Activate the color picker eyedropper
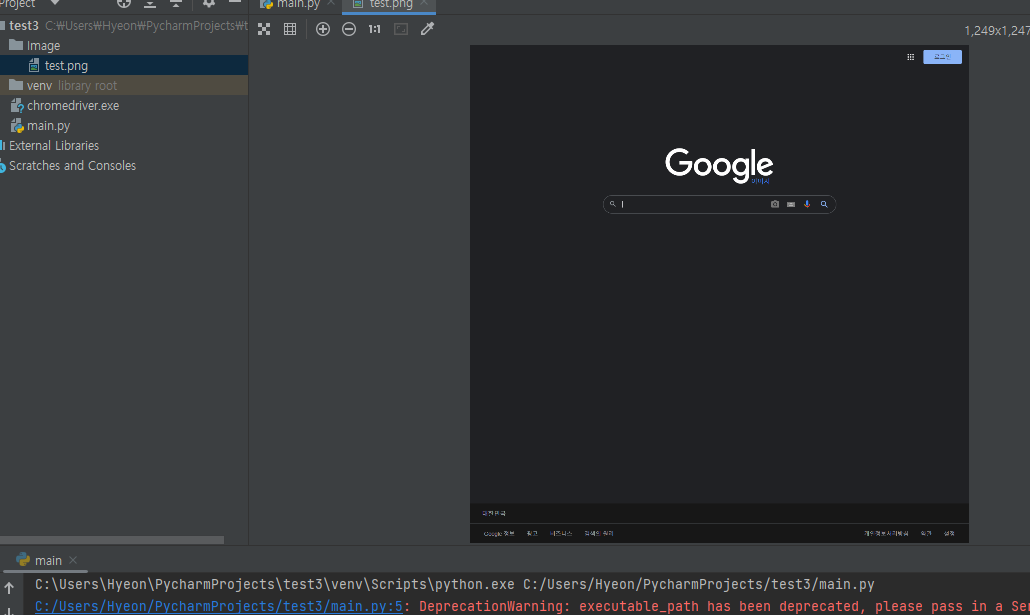The width and height of the screenshot is (1030, 615). click(428, 29)
